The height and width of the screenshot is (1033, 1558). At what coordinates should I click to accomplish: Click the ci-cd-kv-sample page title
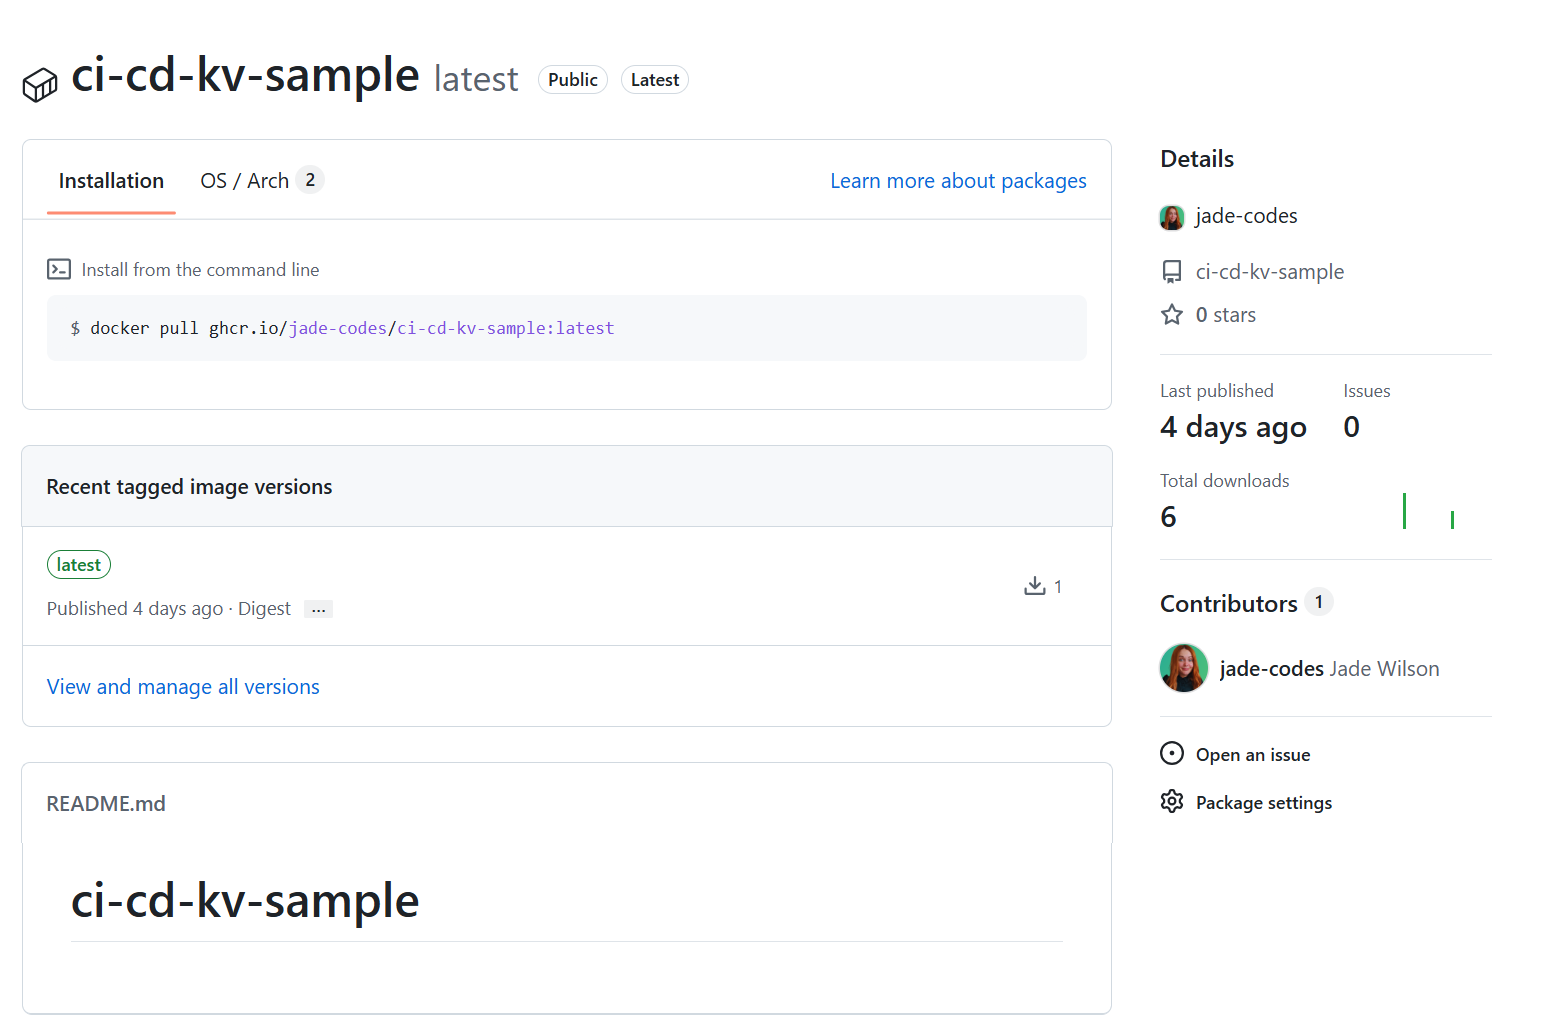[245, 76]
